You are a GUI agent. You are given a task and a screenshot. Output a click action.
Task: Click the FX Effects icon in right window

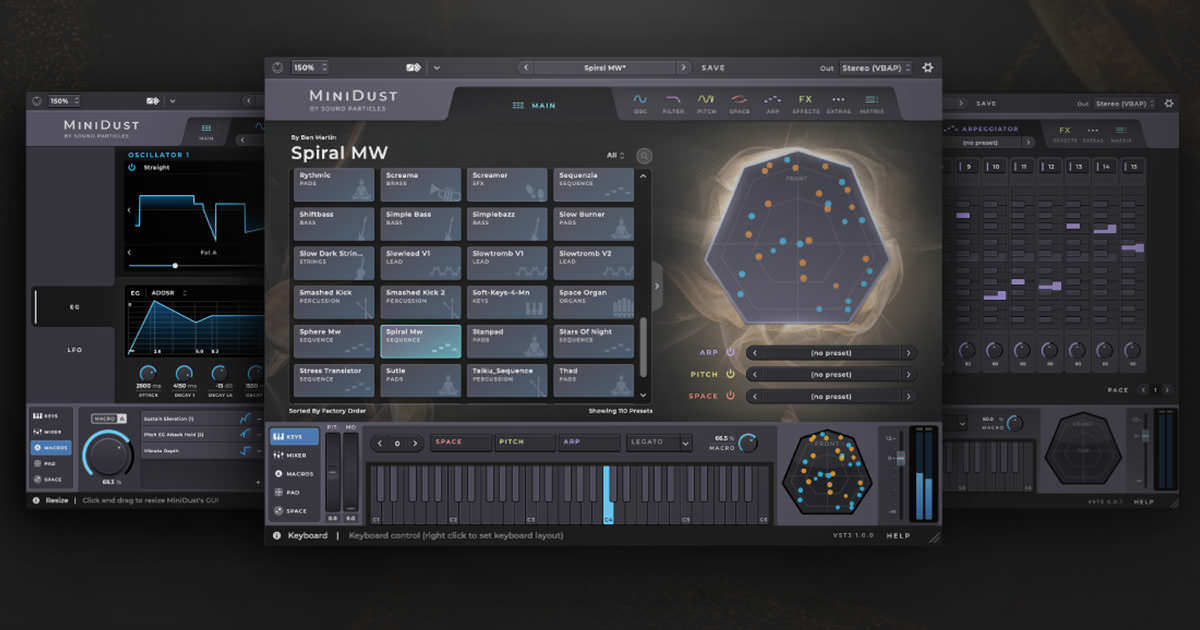click(1065, 134)
